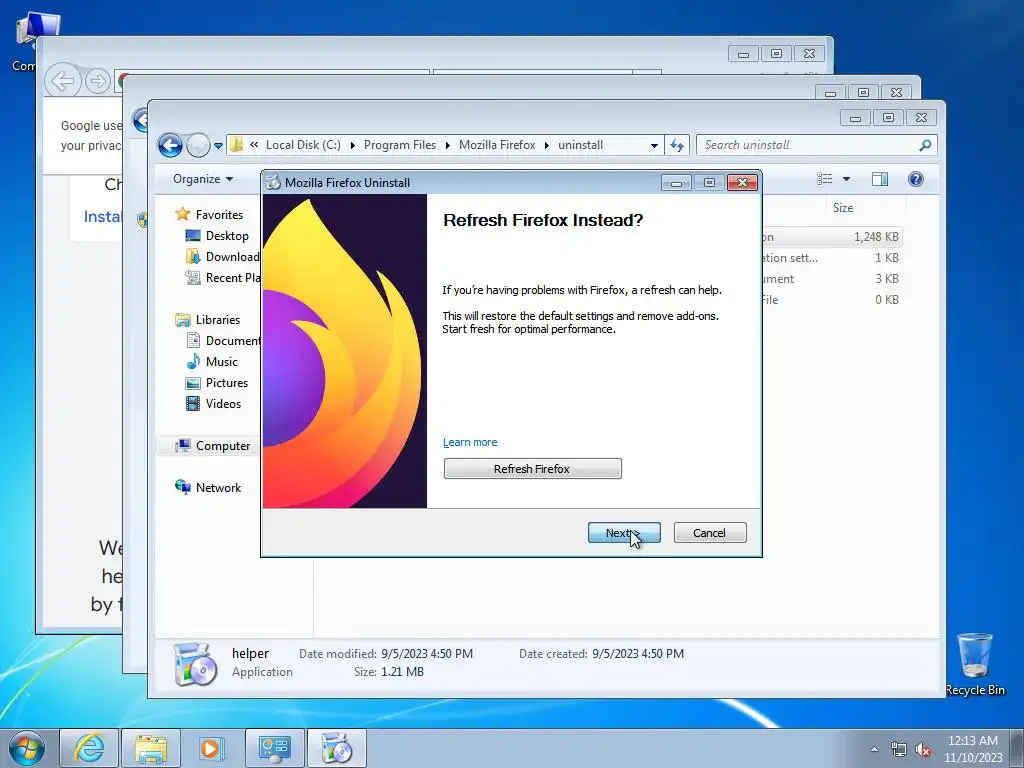
Task: Launch Internet Explorer from the taskbar
Action: pyautogui.click(x=89, y=748)
